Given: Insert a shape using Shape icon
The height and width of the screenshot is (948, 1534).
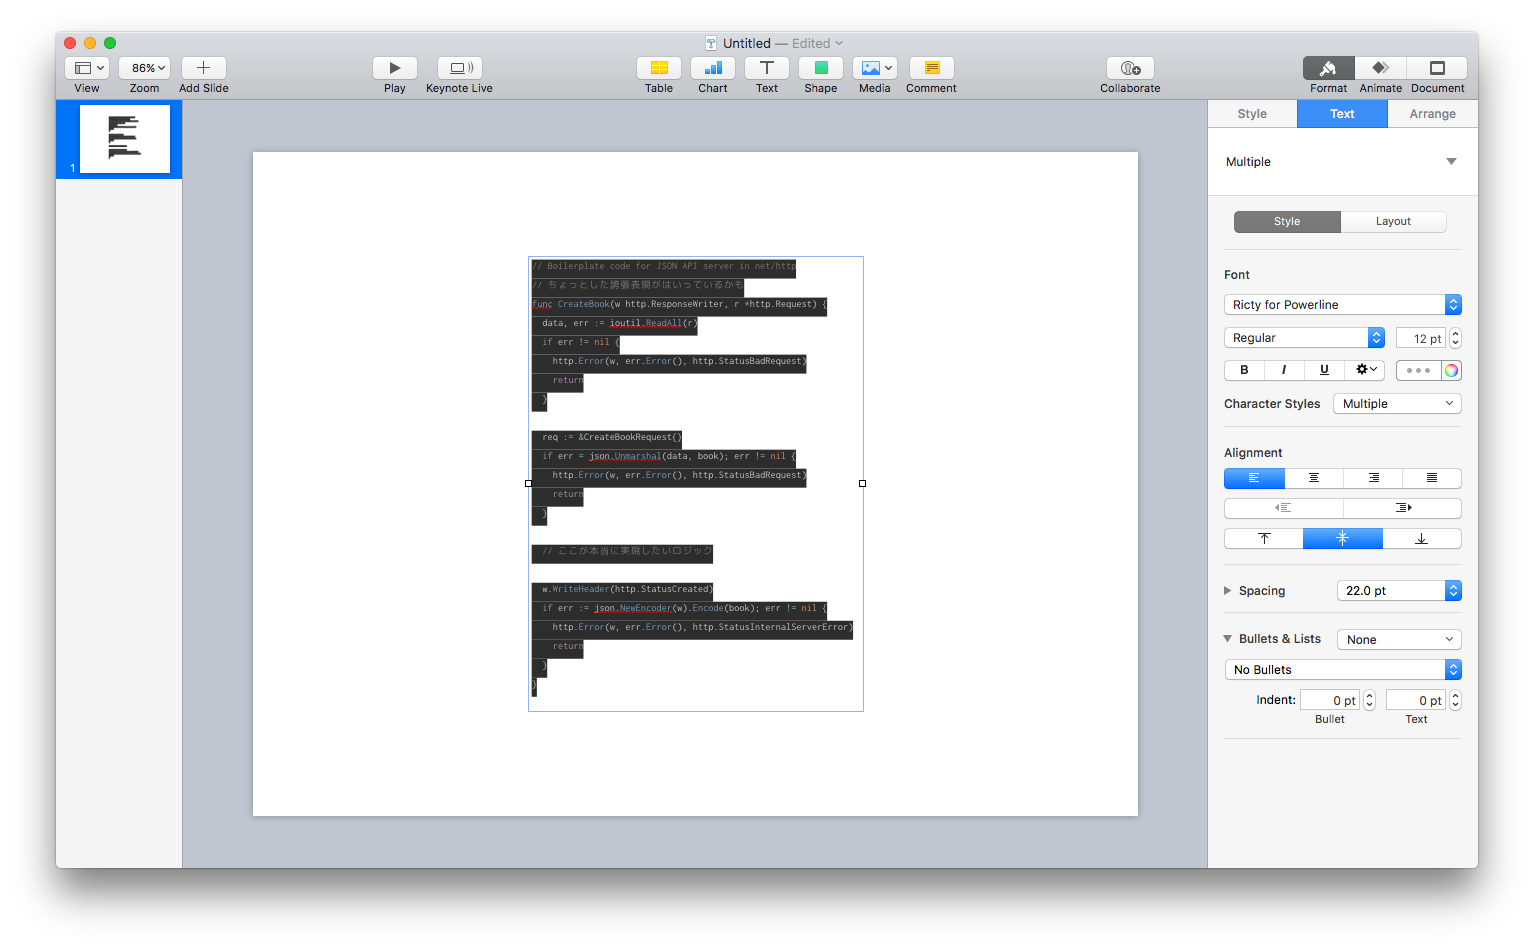Looking at the screenshot, I should (x=821, y=68).
